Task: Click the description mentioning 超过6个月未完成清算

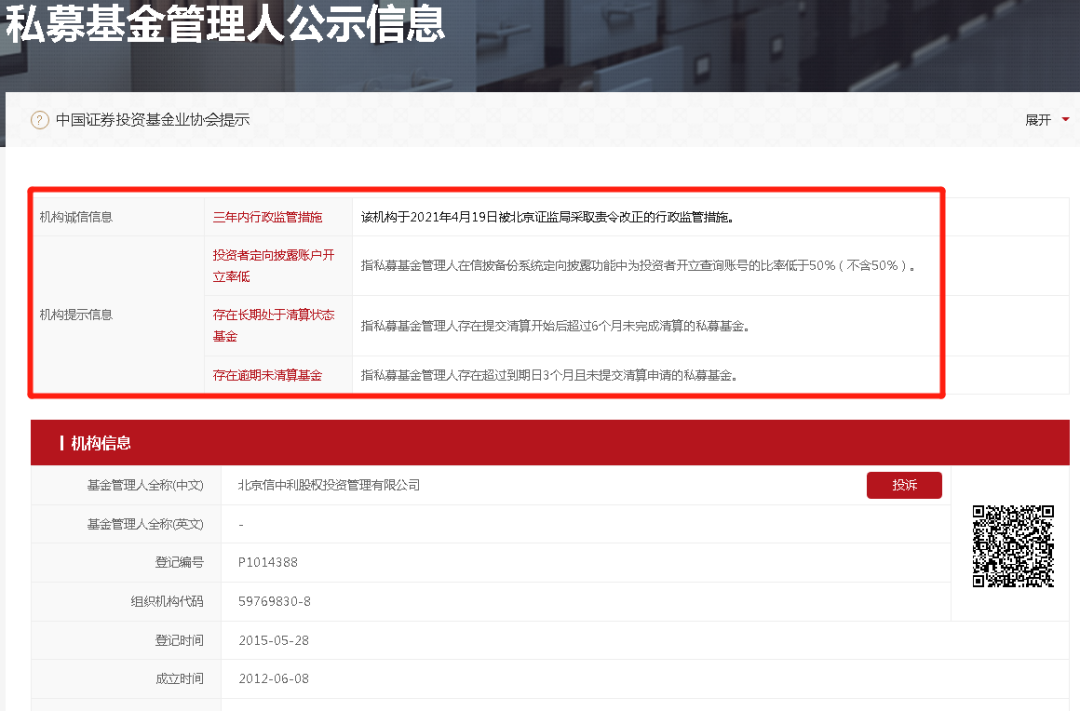Action: [555, 326]
